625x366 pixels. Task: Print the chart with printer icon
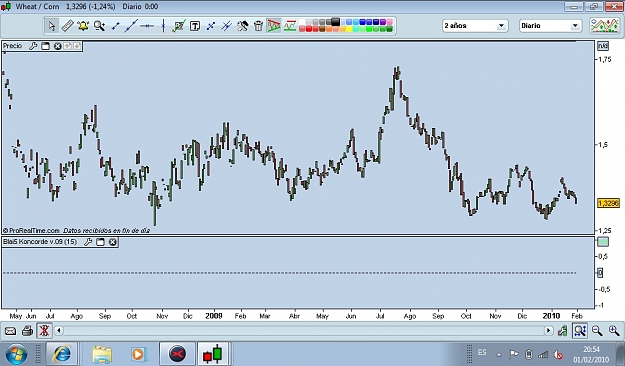pyautogui.click(x=27, y=331)
